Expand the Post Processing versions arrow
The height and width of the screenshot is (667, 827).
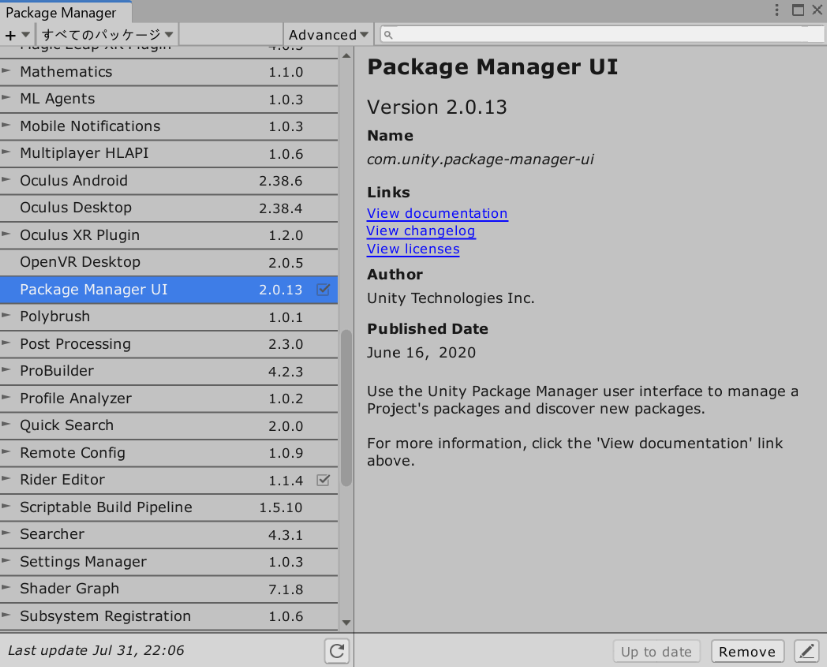click(x=6, y=343)
